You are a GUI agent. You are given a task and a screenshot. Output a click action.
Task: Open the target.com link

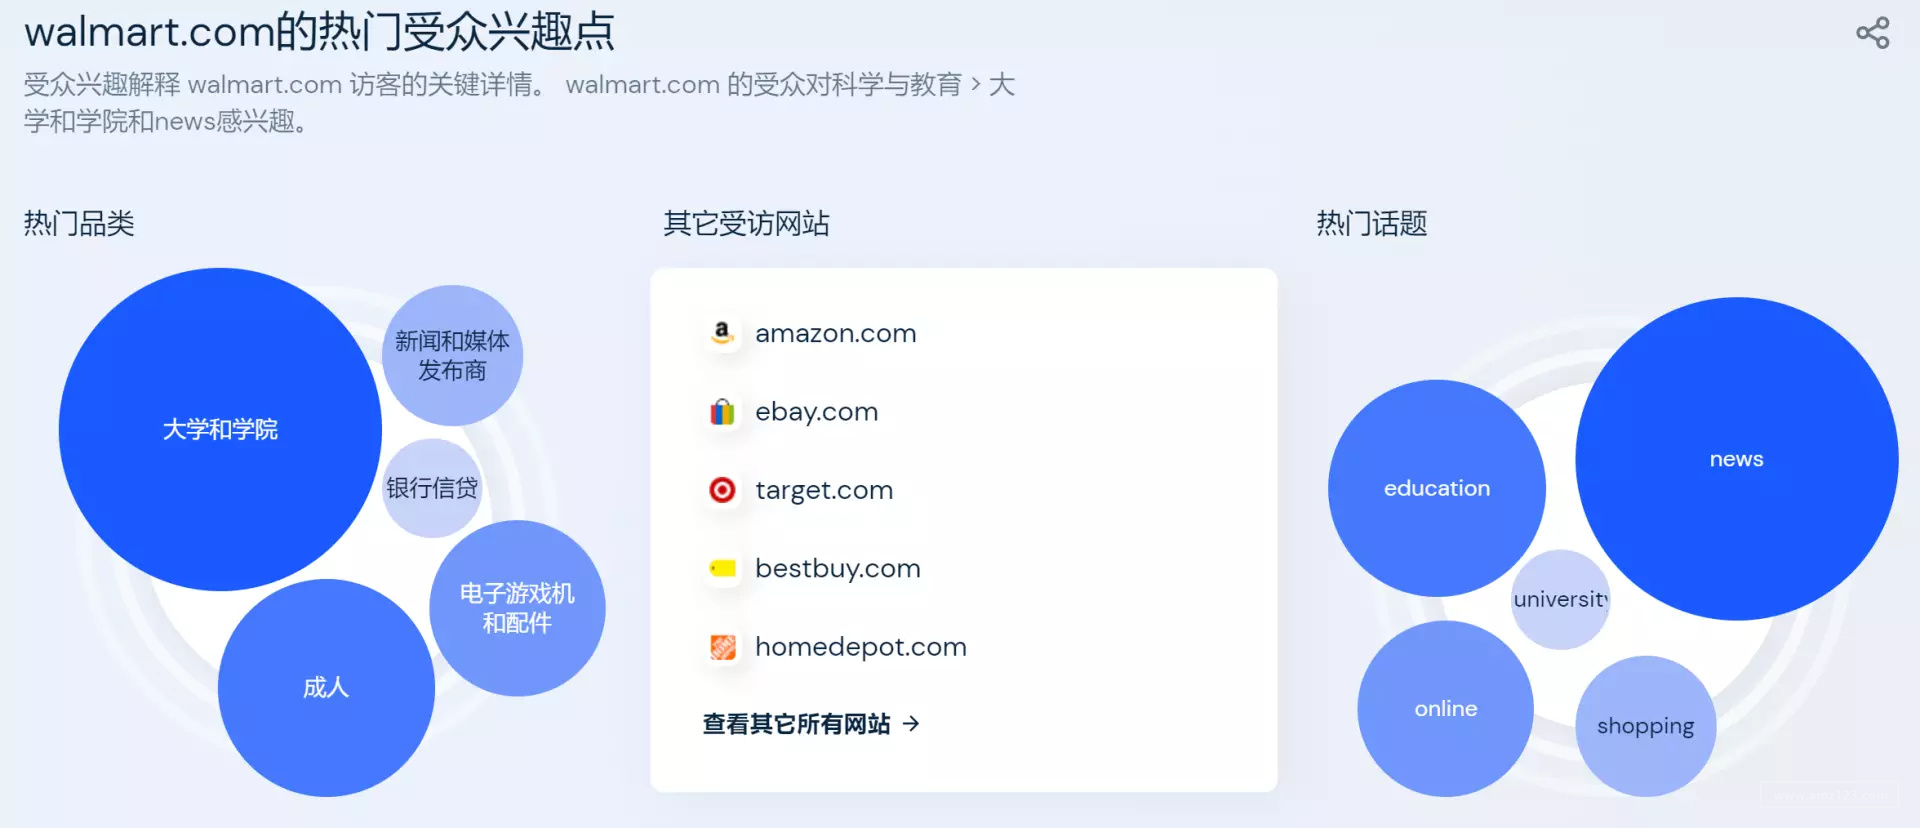(824, 490)
